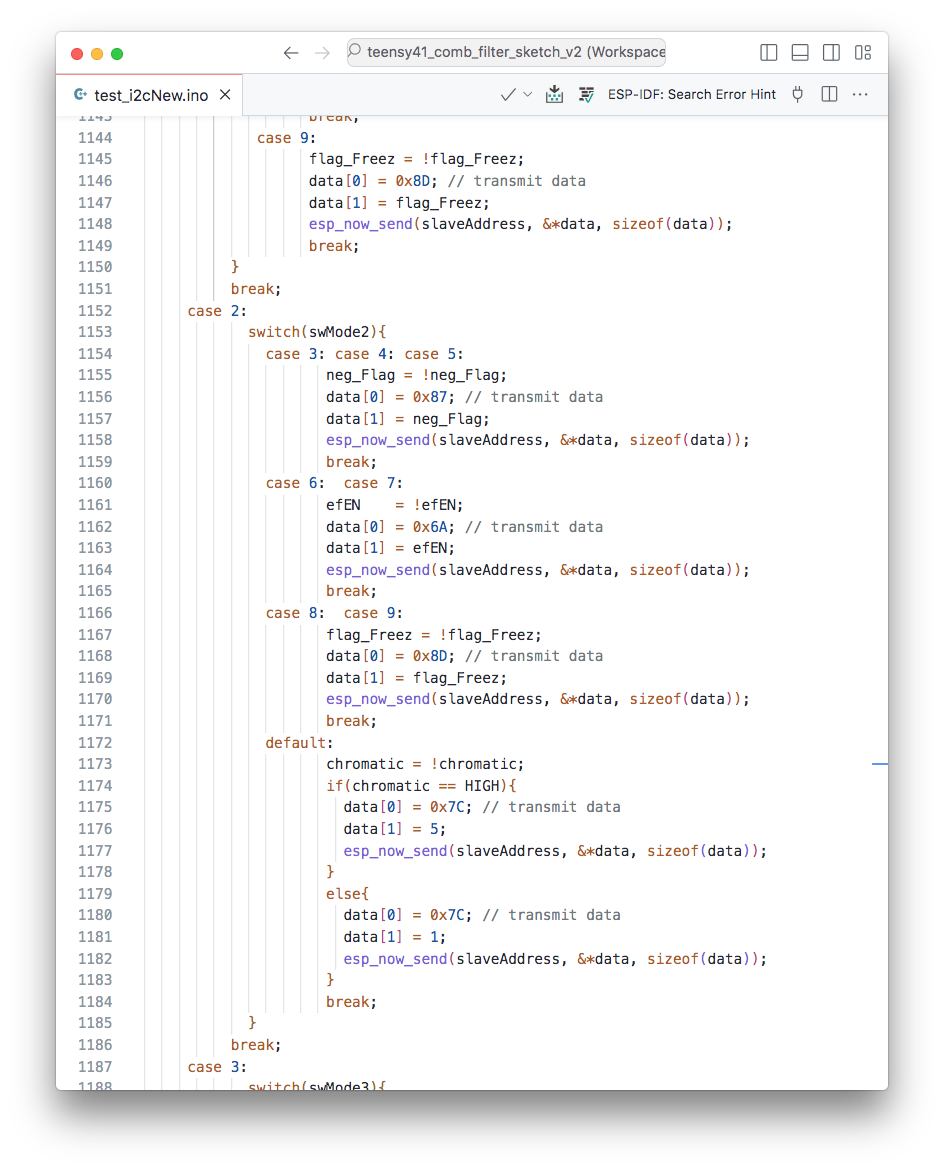Image resolution: width=944 pixels, height=1170 pixels.
Task: Click the plug serial port icon
Action: [x=797, y=94]
